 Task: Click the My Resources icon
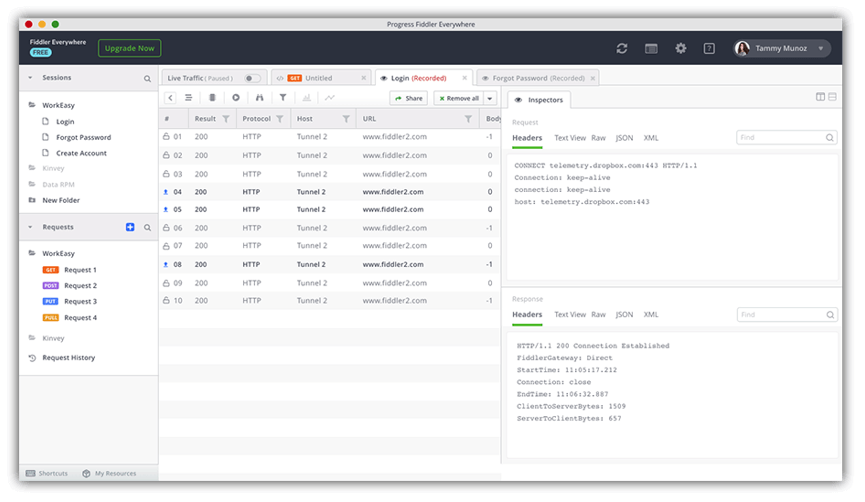coord(86,473)
